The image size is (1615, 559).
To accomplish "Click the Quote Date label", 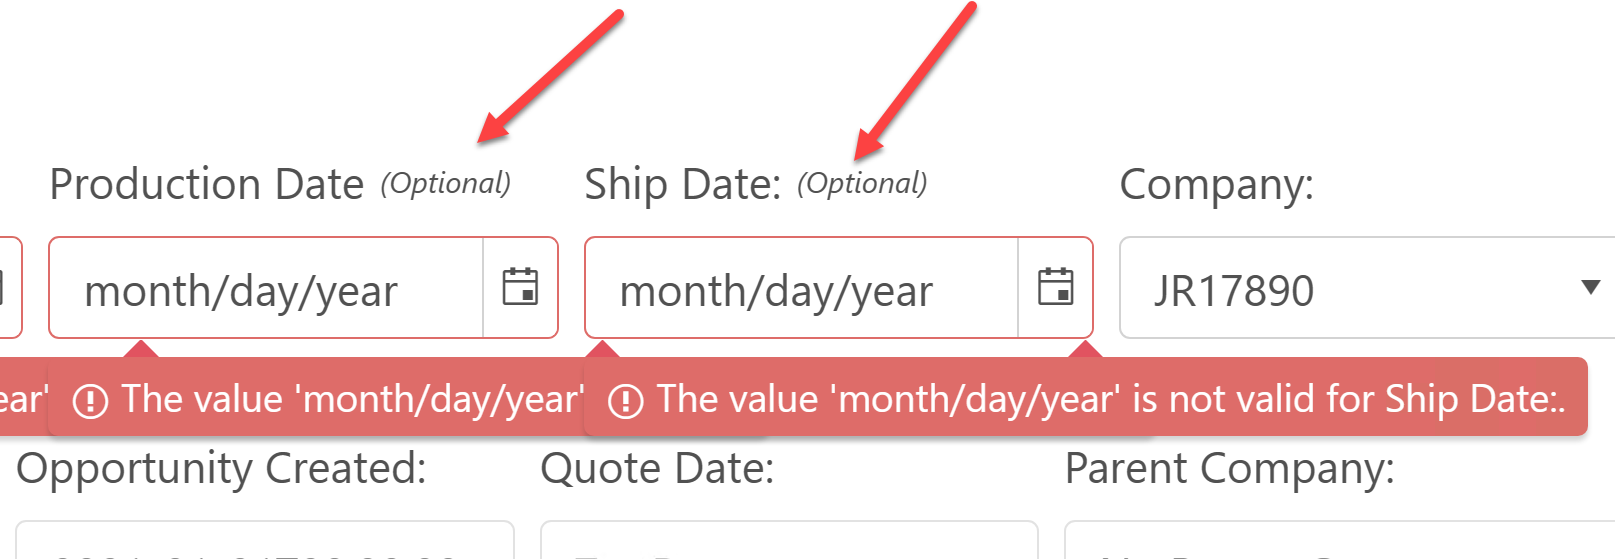I will click(x=657, y=469).
